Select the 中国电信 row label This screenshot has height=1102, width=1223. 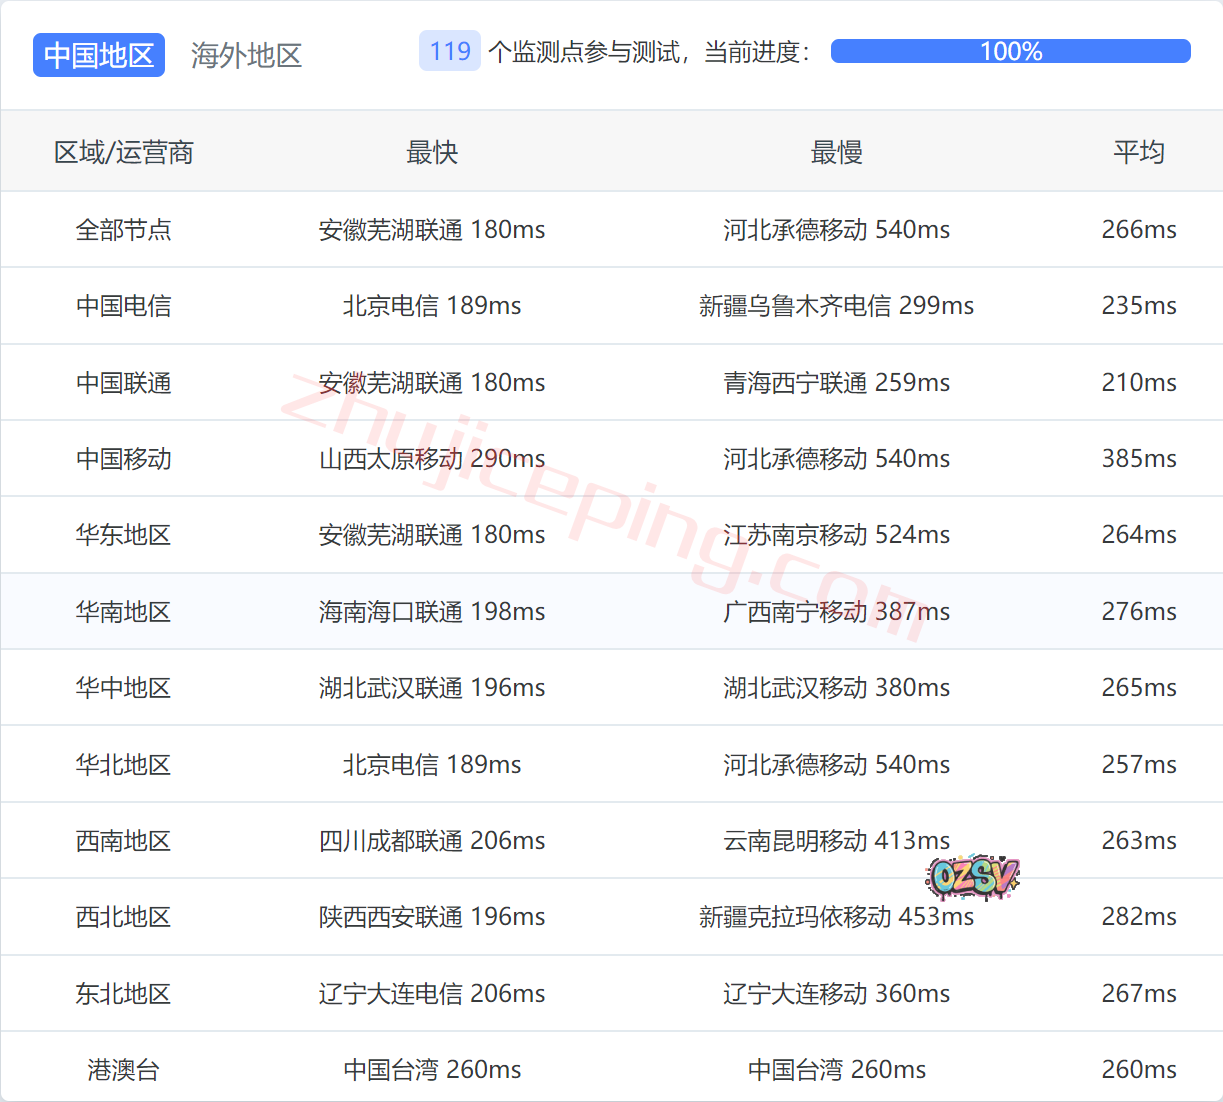pyautogui.click(x=123, y=305)
